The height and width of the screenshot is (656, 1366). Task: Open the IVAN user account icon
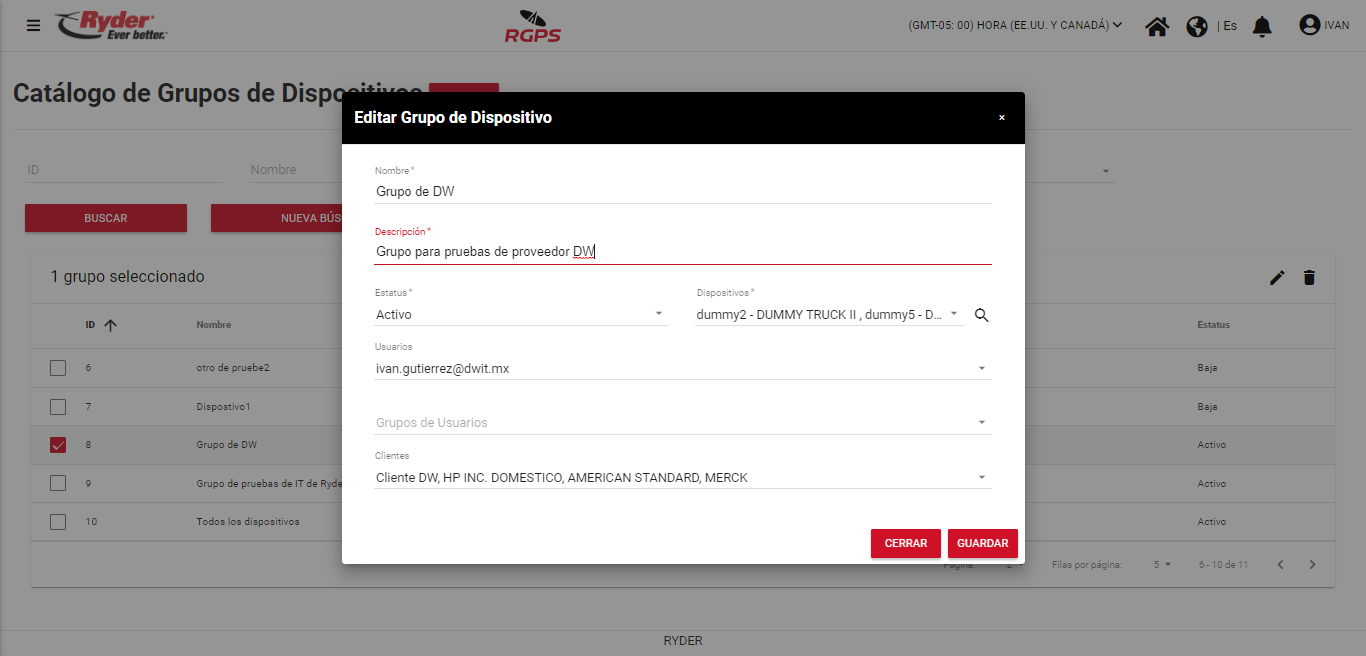[1309, 25]
